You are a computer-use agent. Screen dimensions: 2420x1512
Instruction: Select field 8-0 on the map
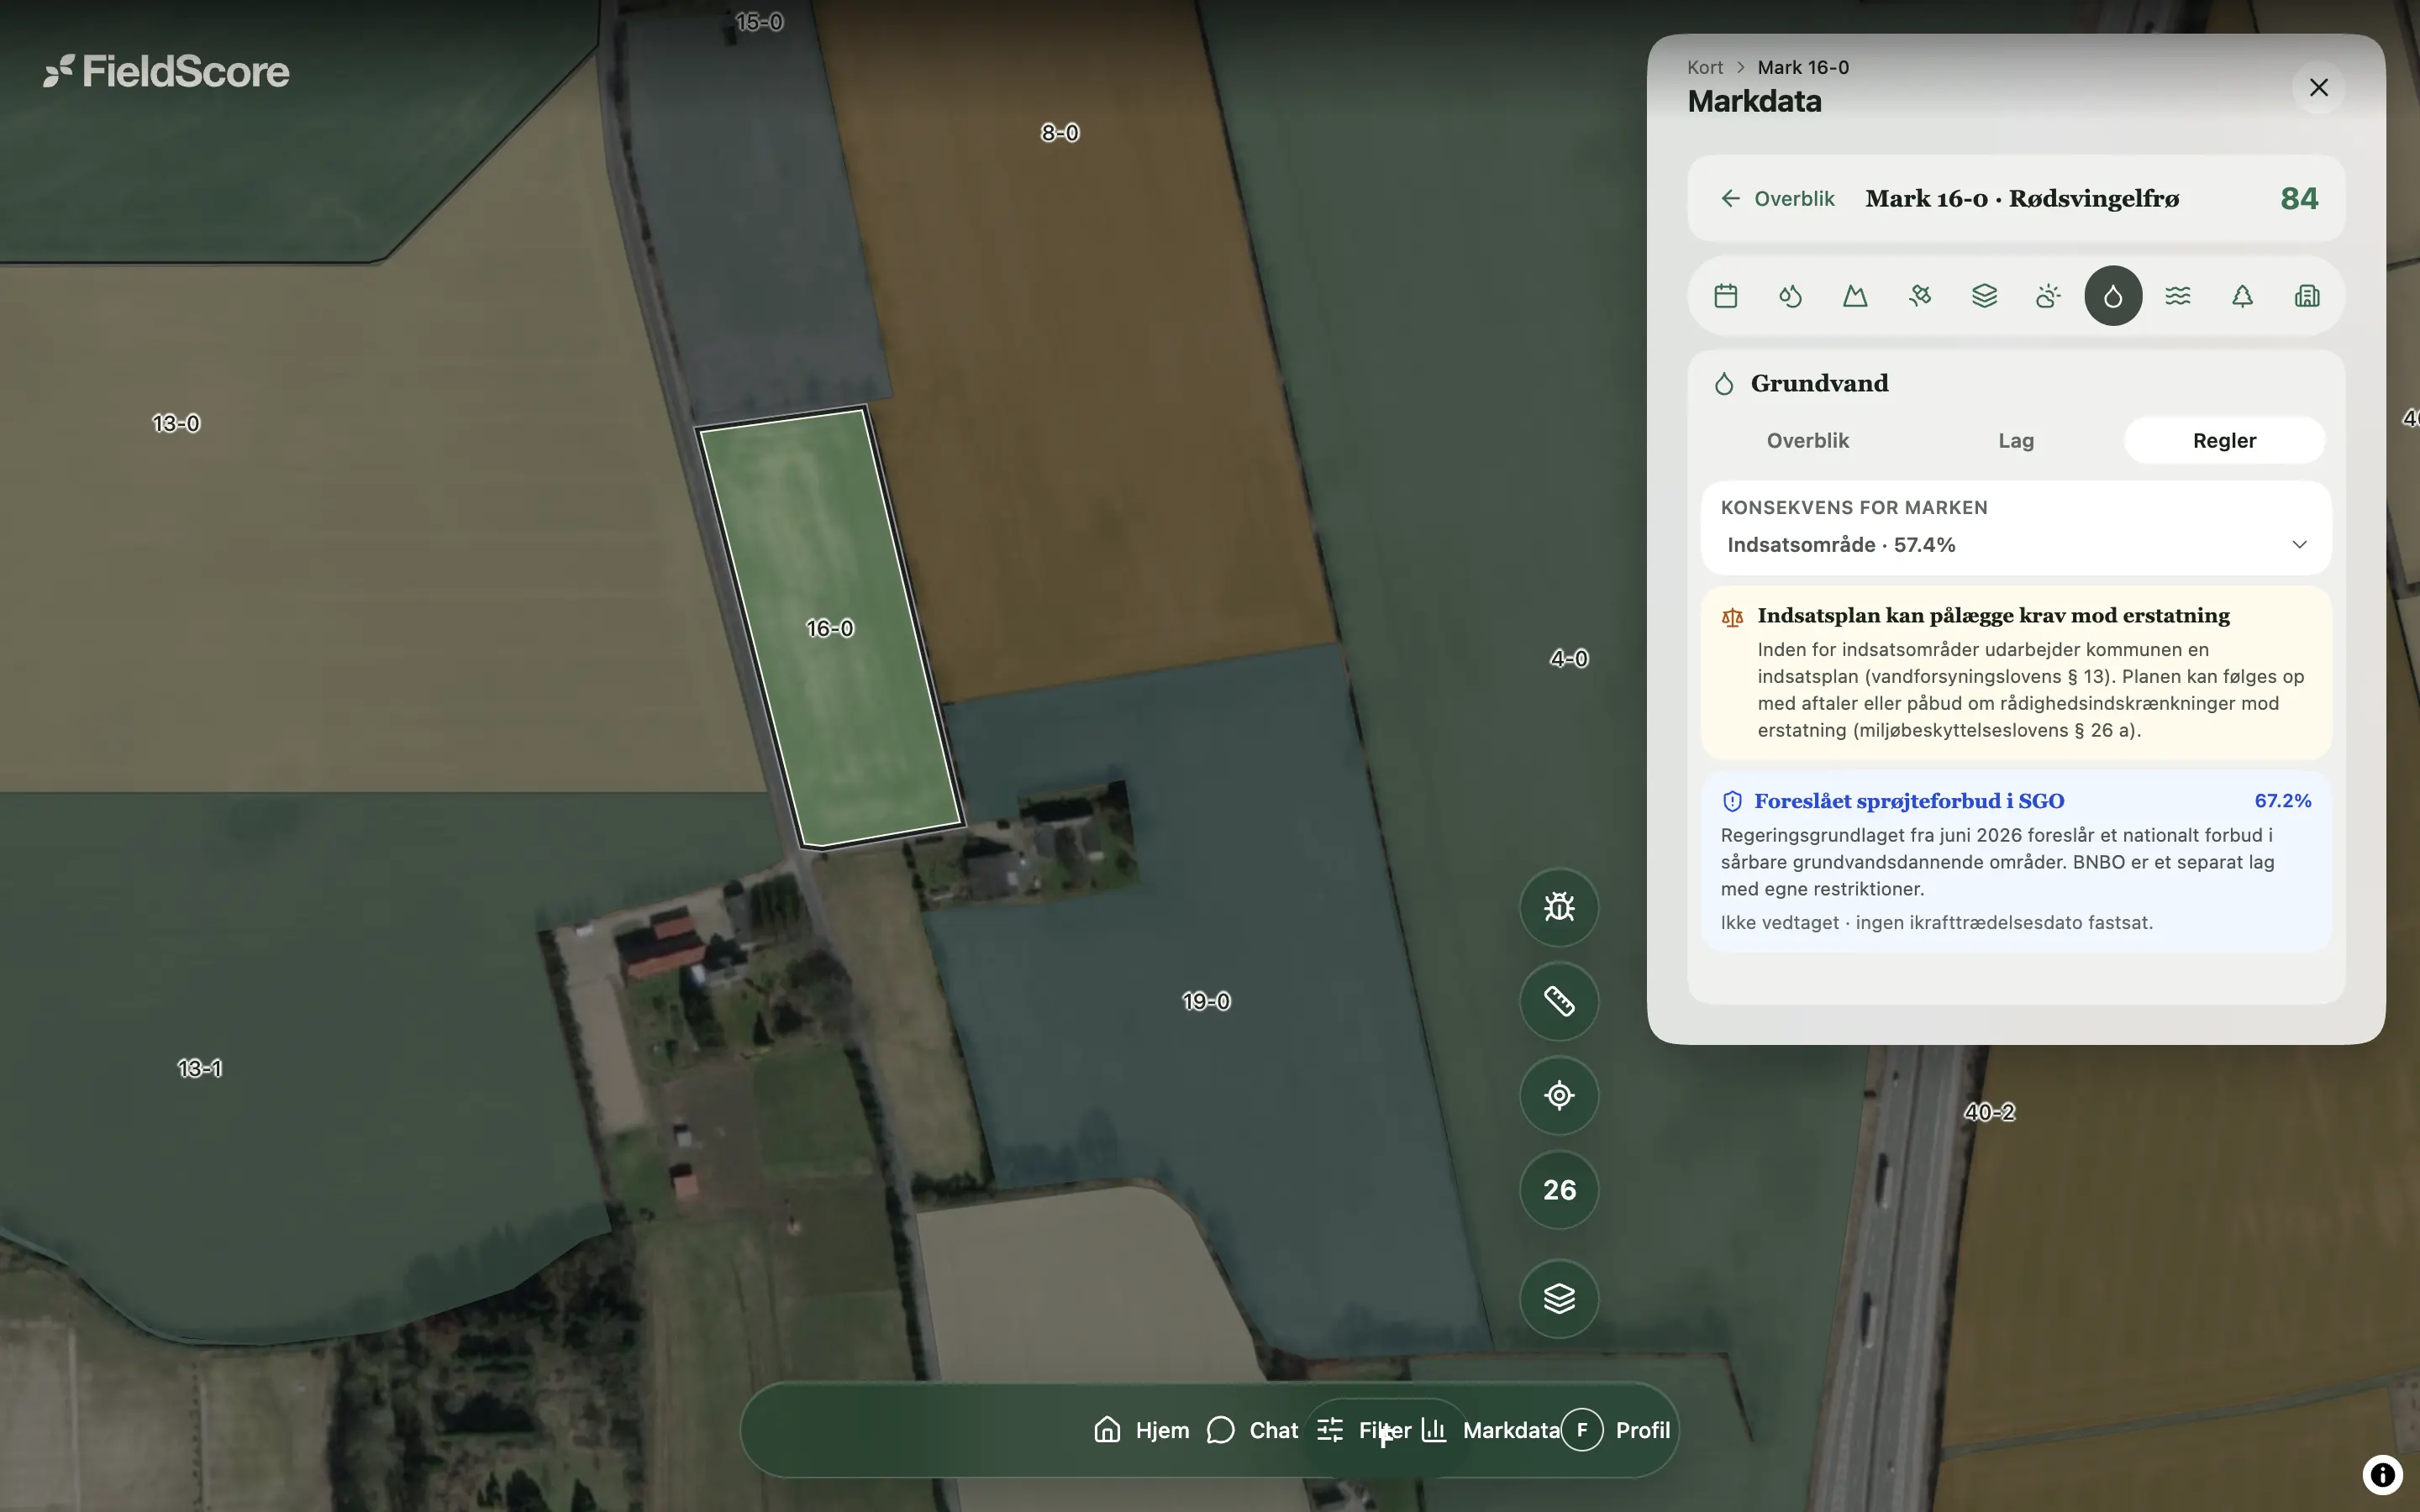coord(1060,132)
